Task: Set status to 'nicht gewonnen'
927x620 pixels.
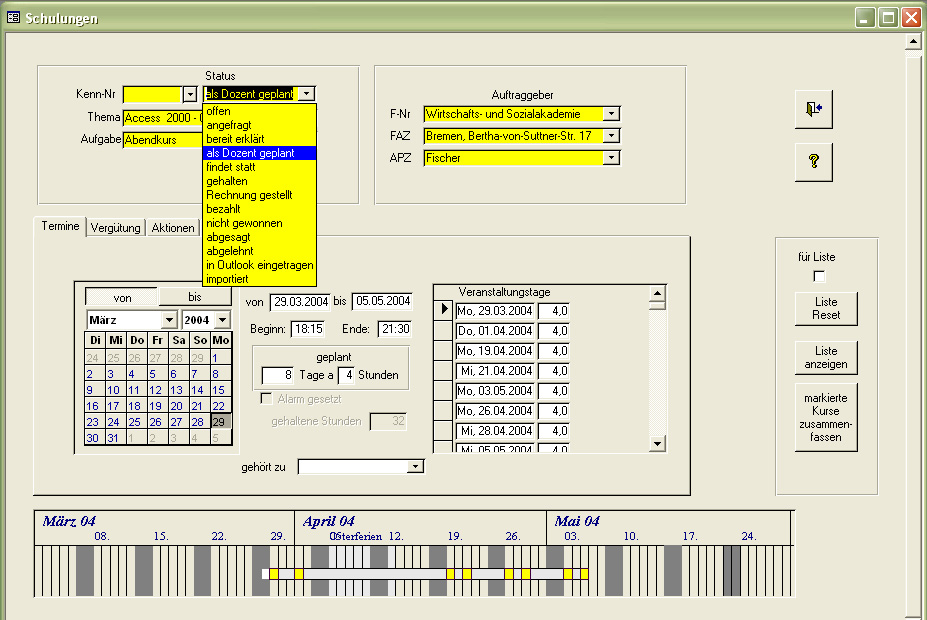Action: point(260,223)
